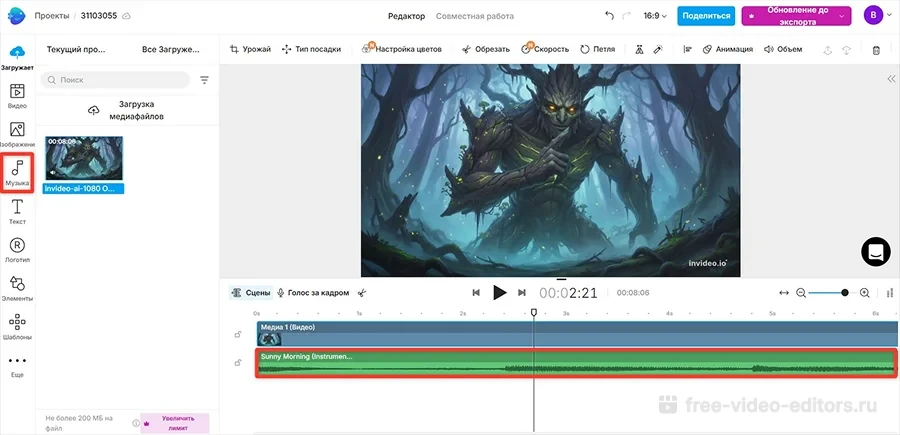This screenshot has width=900, height=435.
Task: Expand the collapsed right side panel chevron
Action: [891, 79]
